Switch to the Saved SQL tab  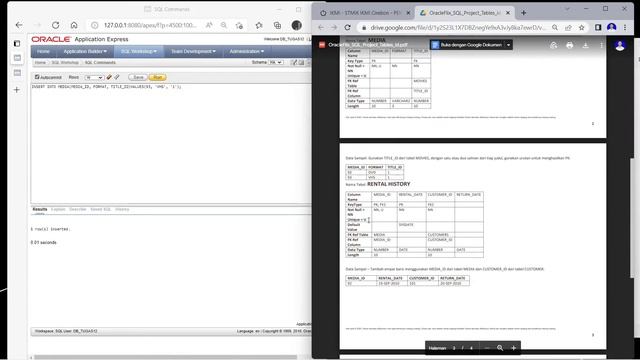tap(100, 209)
